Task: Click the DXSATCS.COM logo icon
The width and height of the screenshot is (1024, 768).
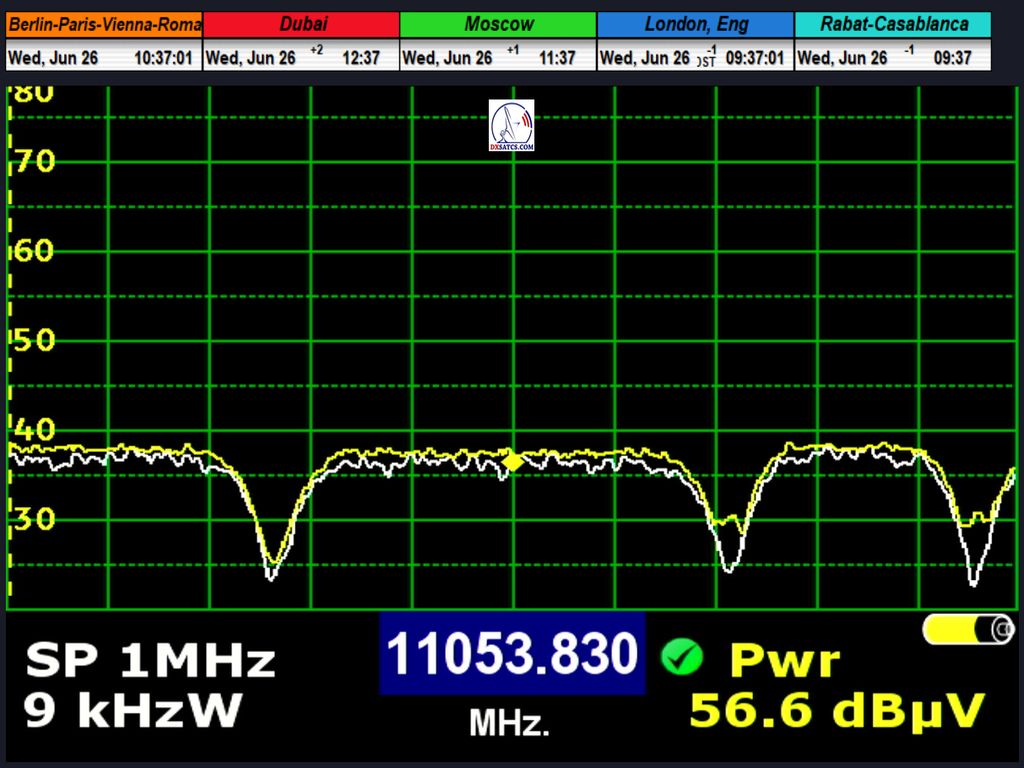Action: [x=511, y=126]
